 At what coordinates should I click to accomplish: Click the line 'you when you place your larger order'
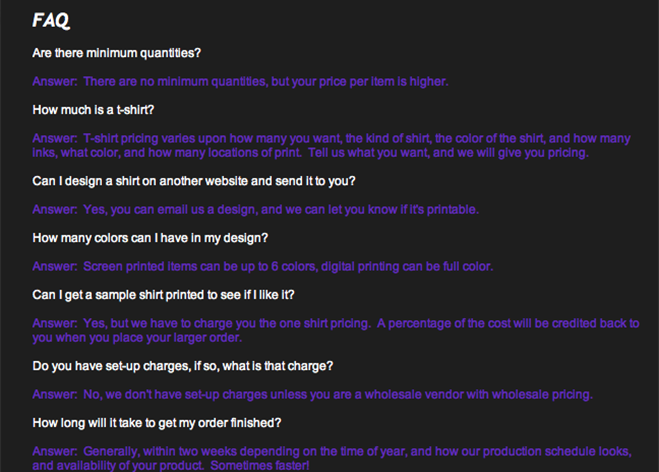[137, 338]
